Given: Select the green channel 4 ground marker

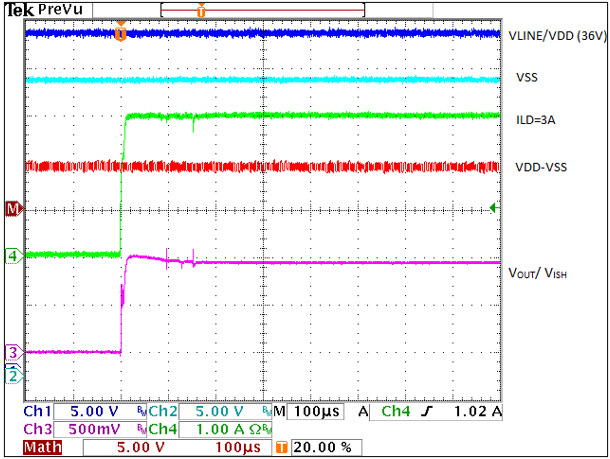Looking at the screenshot, I should point(13,256).
